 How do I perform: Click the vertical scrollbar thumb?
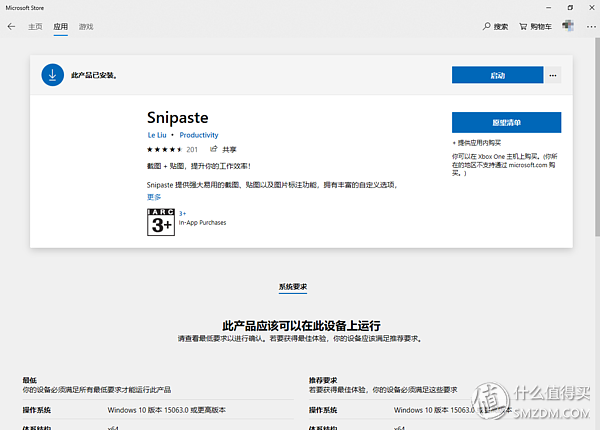click(597, 136)
